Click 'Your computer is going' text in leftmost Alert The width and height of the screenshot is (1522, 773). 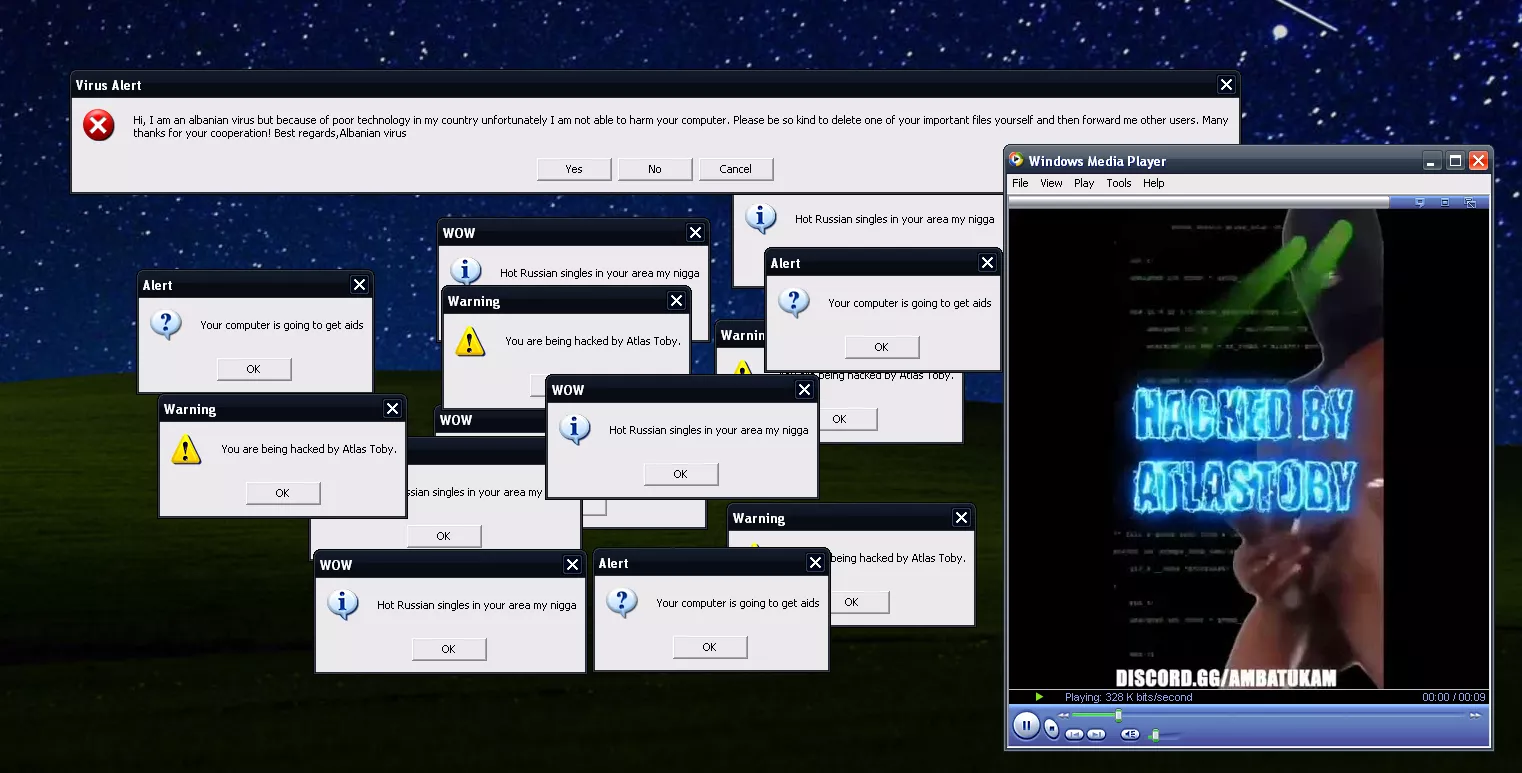282,325
